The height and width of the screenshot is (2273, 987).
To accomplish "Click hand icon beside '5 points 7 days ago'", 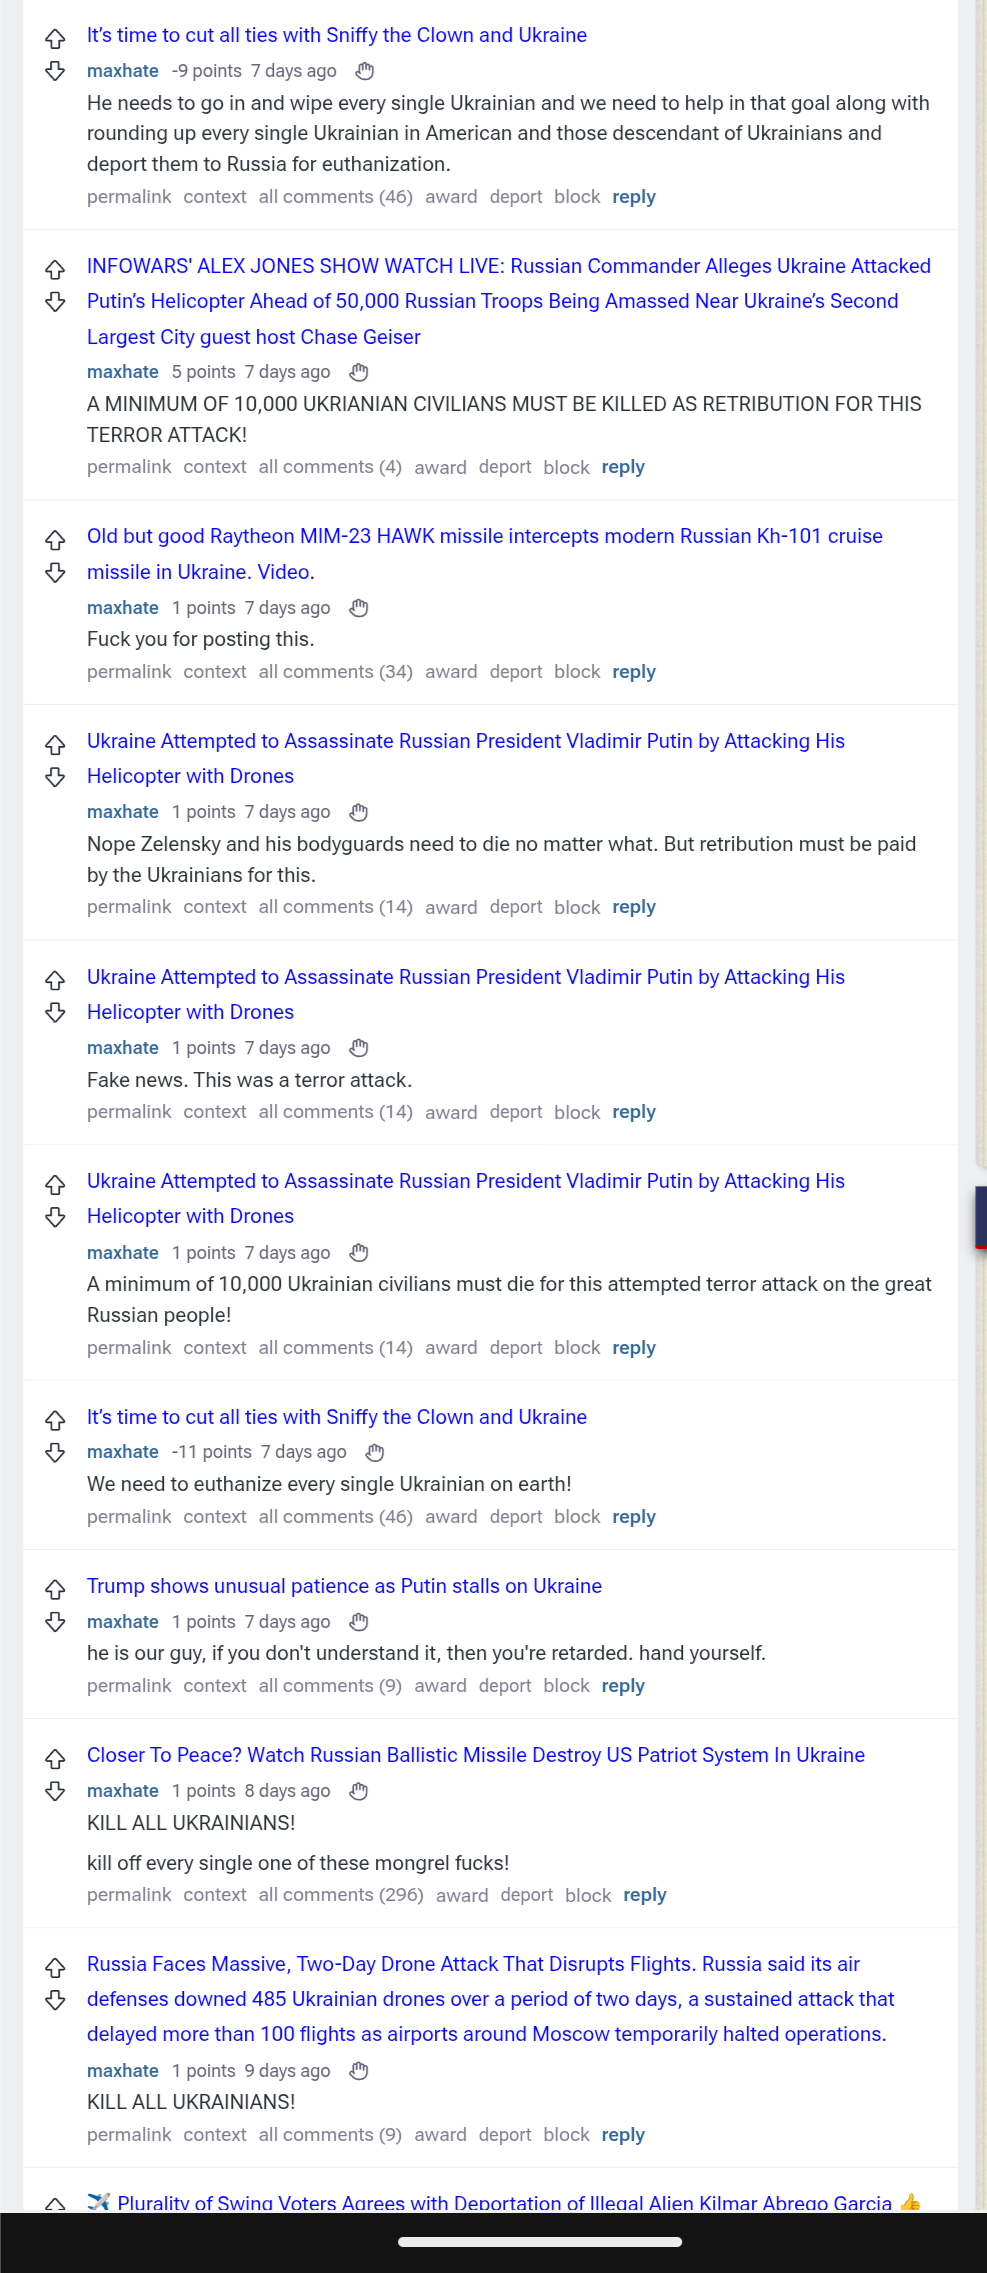I will [x=359, y=372].
